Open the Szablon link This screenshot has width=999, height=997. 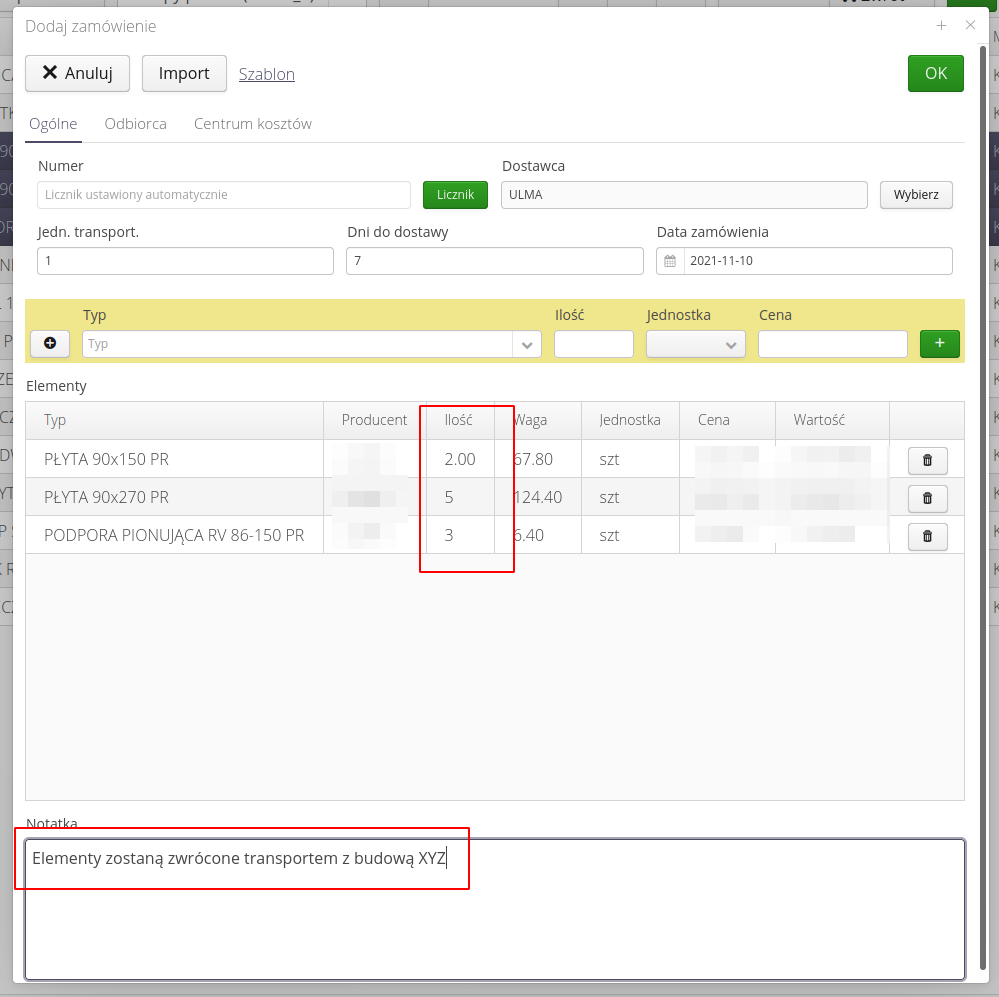(x=266, y=74)
